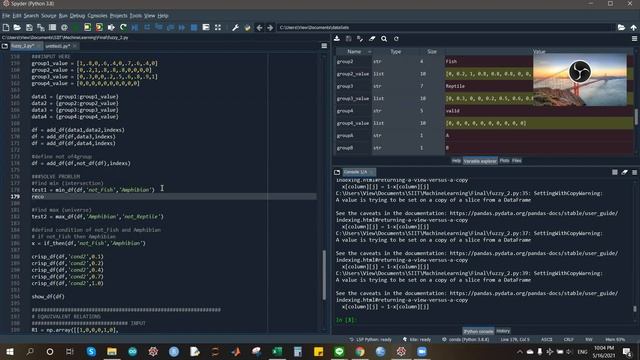
Task: Re-run last script toolbar icon
Action: (x=123, y=27)
